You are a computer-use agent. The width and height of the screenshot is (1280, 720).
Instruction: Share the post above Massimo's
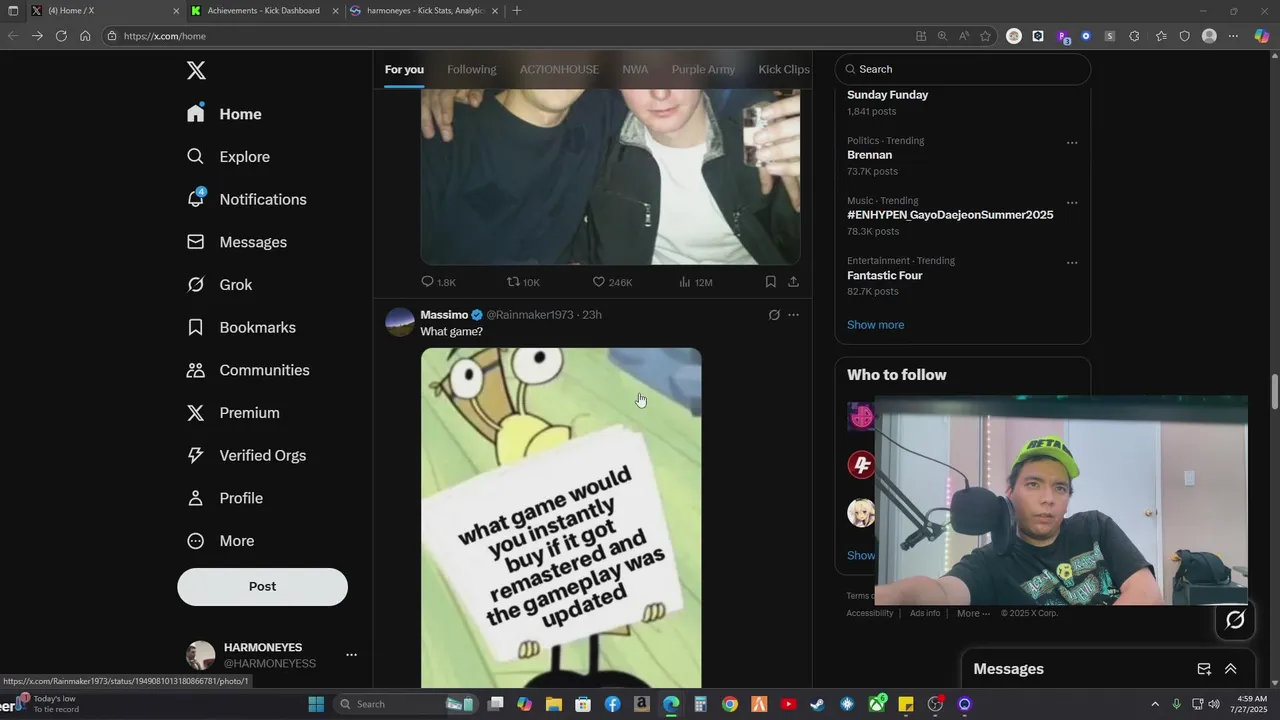tap(793, 282)
